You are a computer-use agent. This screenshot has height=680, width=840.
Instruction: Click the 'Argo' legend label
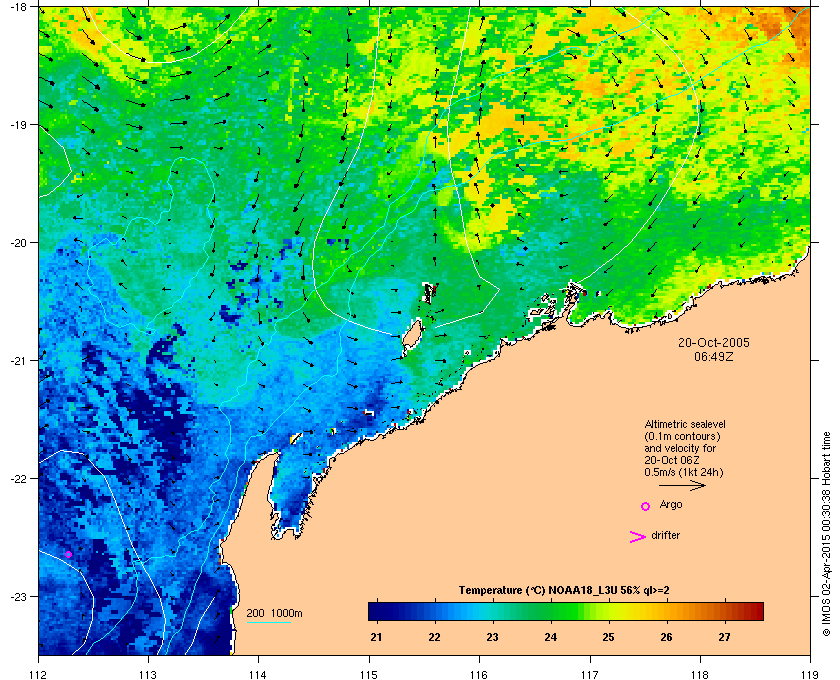[671, 504]
